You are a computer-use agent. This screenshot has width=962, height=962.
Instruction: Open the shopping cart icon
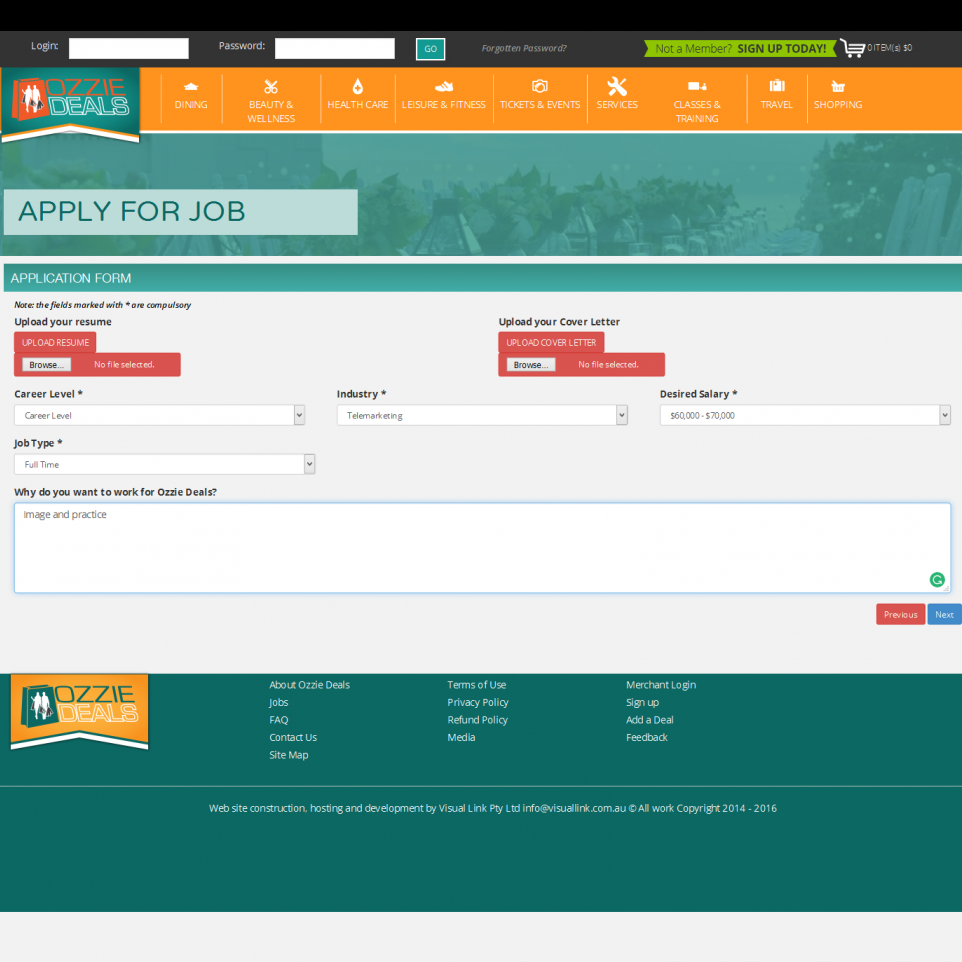pos(852,48)
